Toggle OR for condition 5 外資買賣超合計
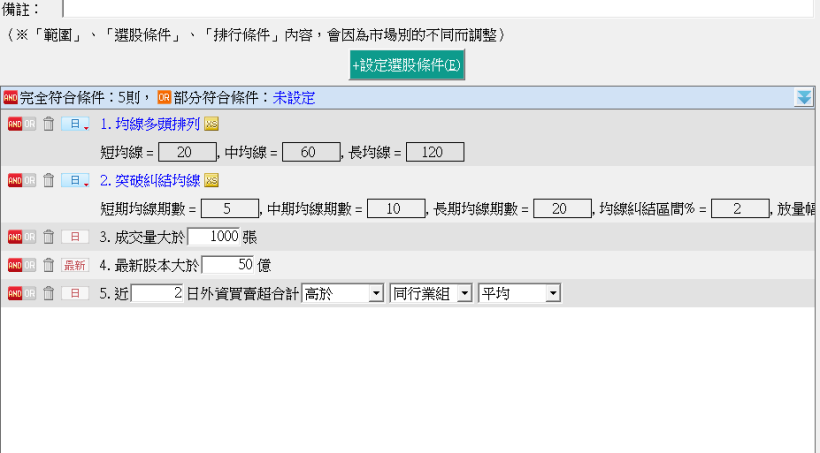Image resolution: width=820 pixels, height=453 pixels. point(29,294)
